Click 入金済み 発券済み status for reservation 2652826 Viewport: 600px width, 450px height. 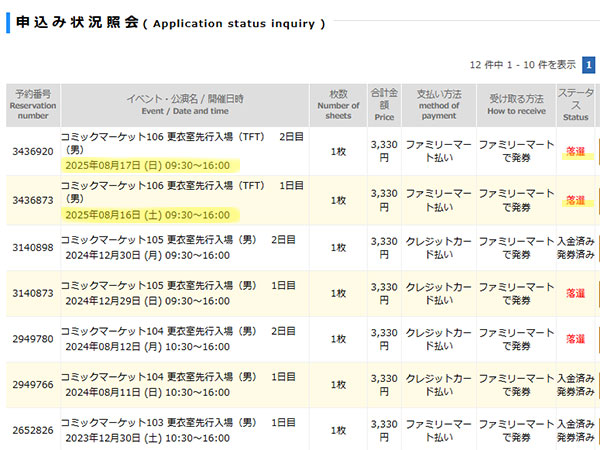coord(576,430)
